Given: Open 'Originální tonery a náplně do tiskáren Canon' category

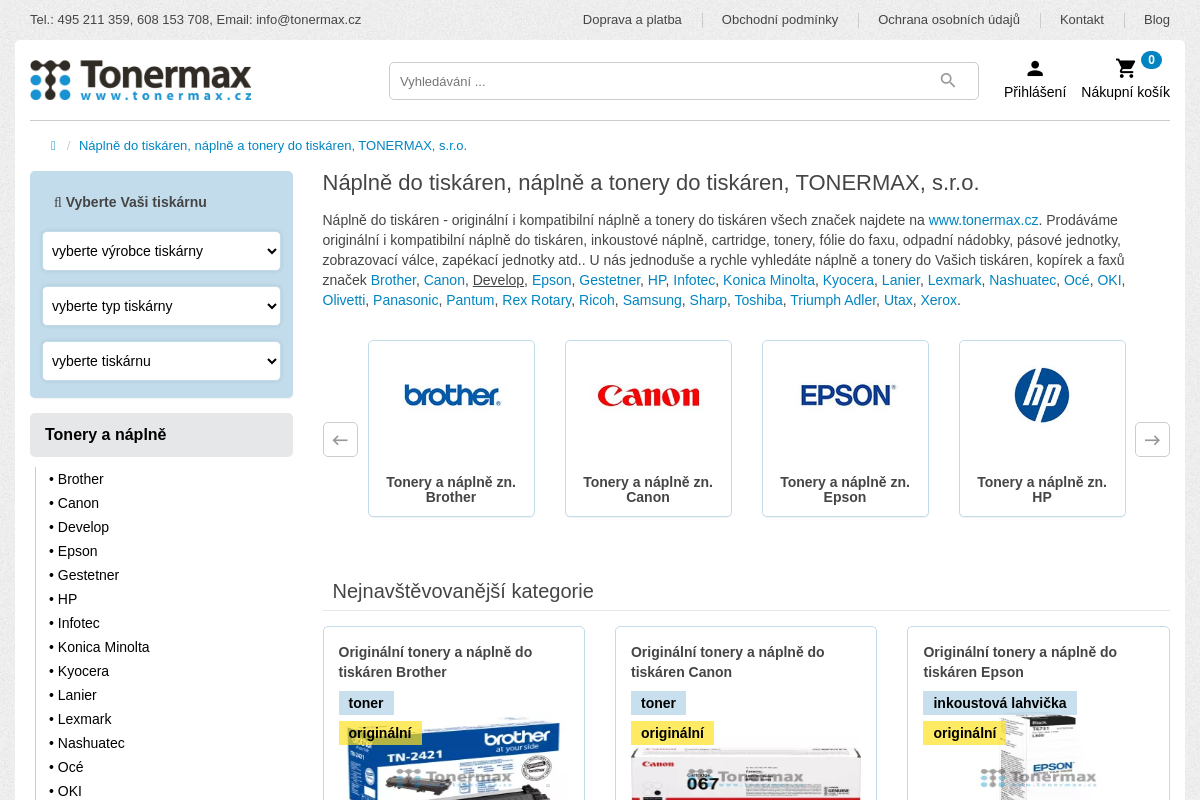Looking at the screenshot, I should [x=728, y=662].
